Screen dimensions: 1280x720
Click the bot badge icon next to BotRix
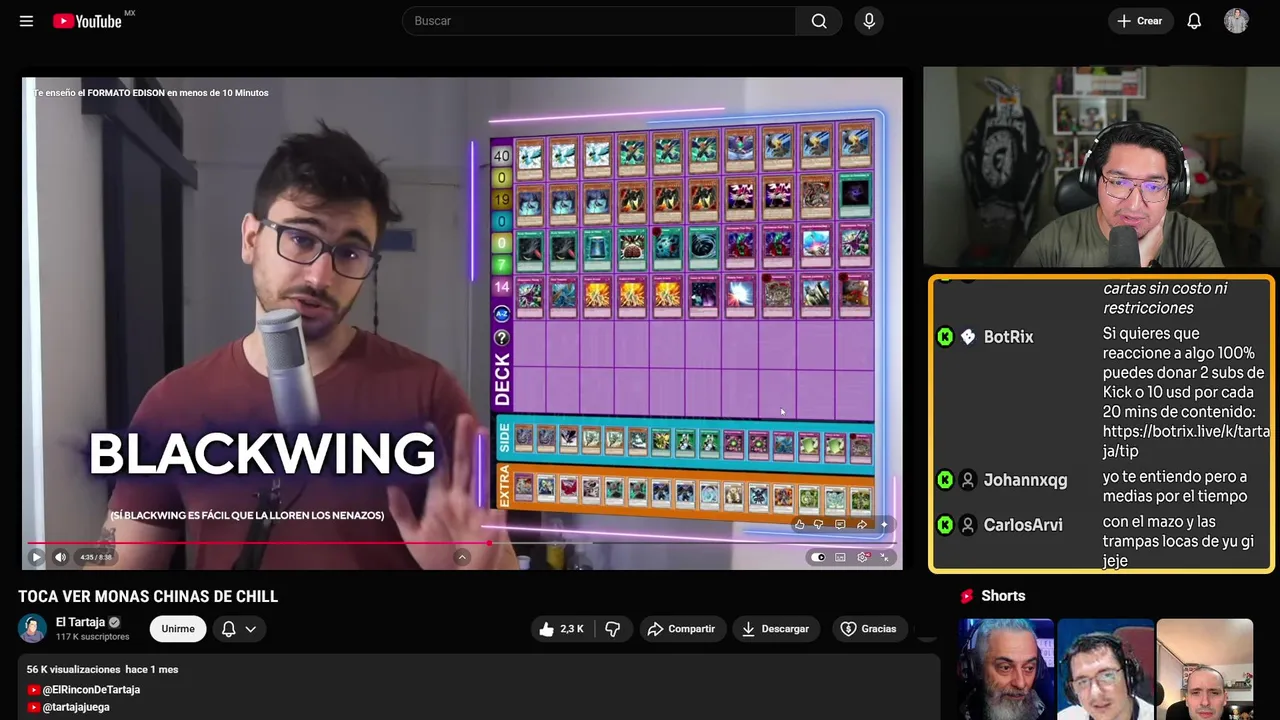[x=968, y=337]
